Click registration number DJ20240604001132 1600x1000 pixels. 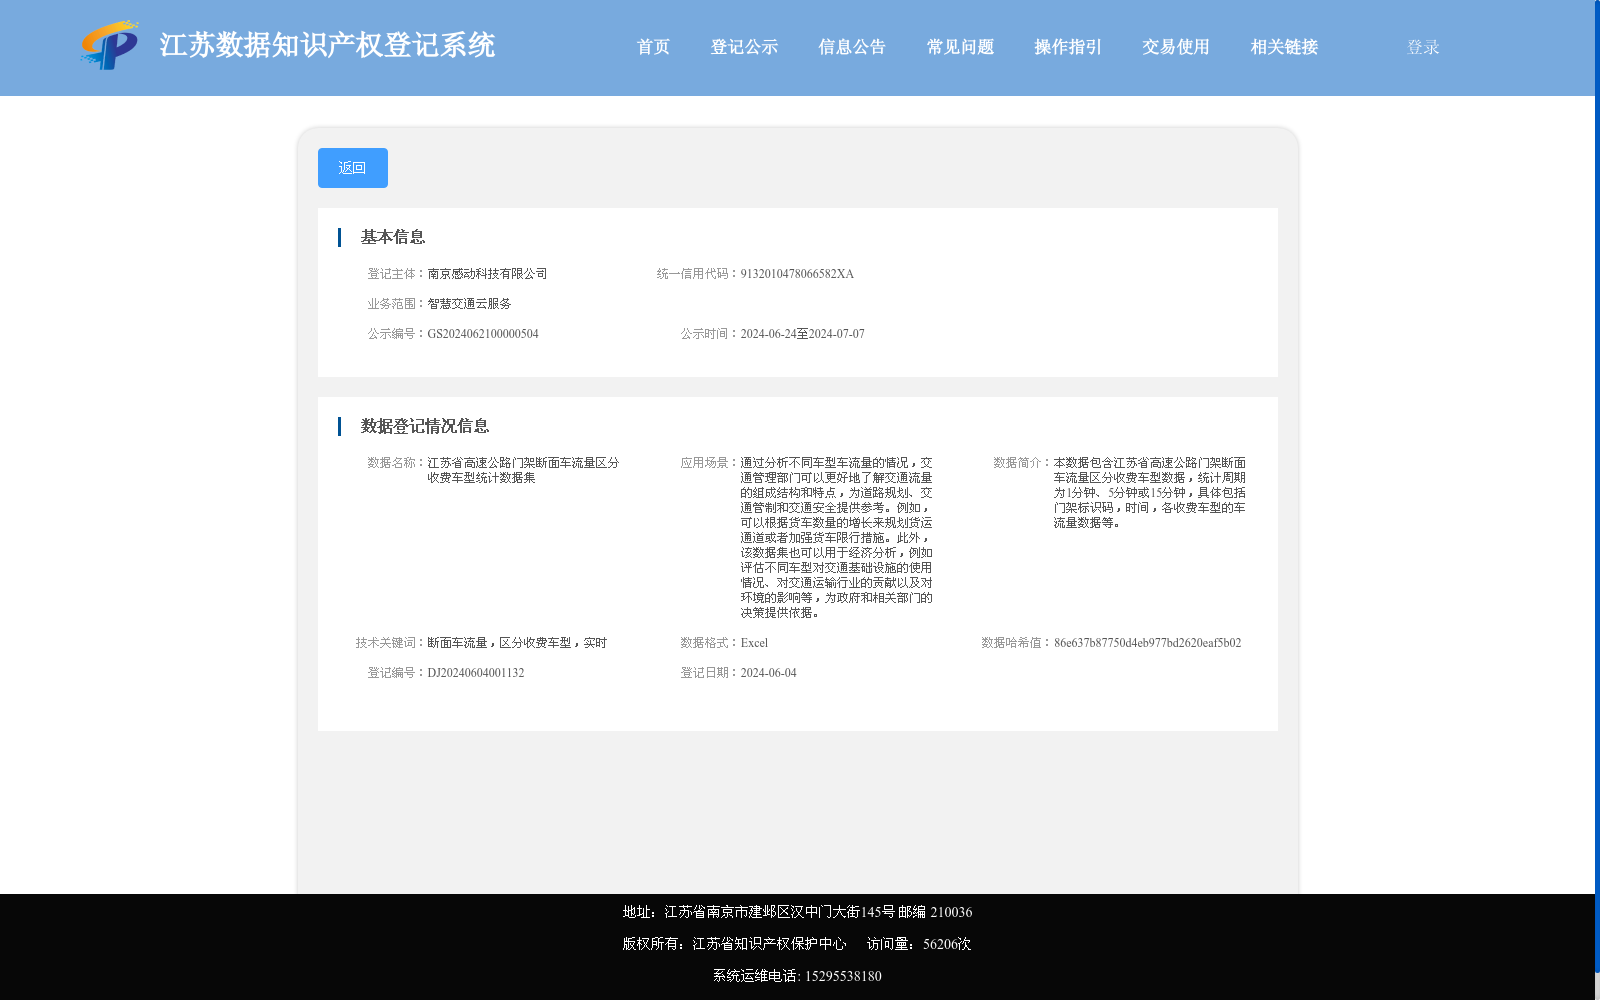click(476, 673)
